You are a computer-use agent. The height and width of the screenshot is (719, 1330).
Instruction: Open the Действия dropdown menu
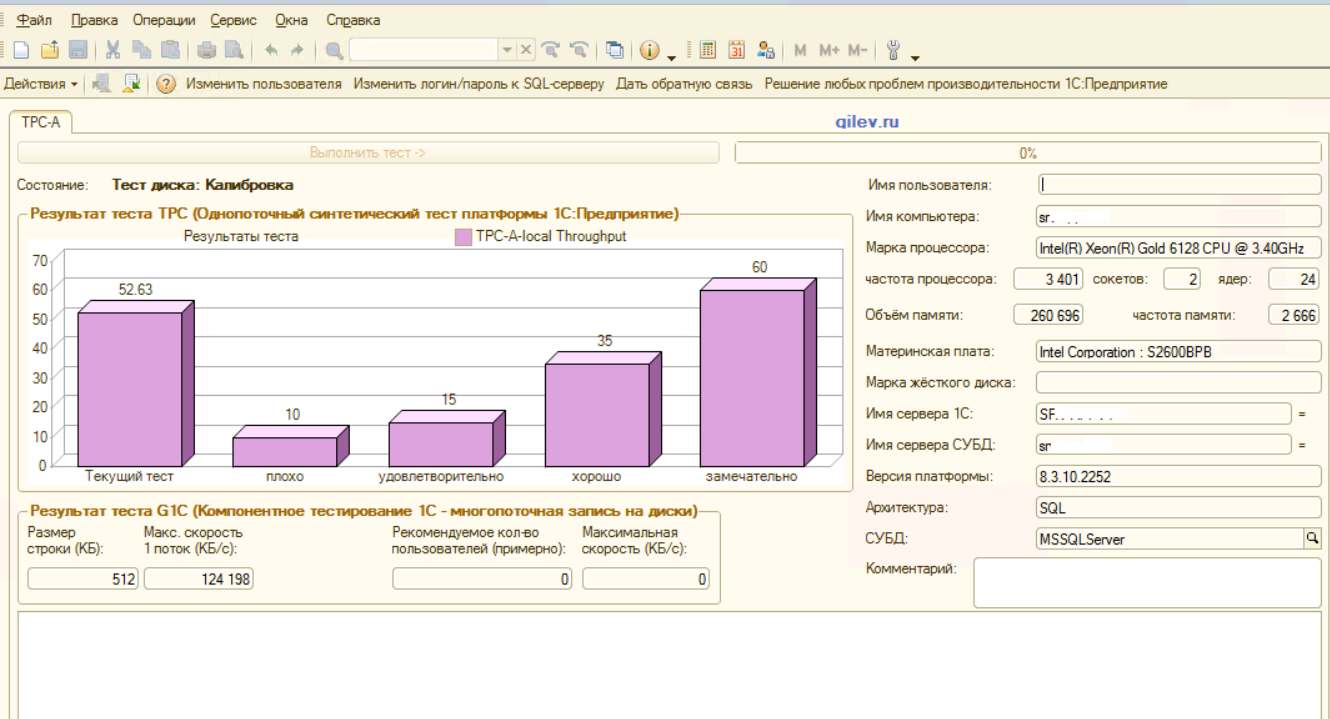click(41, 84)
